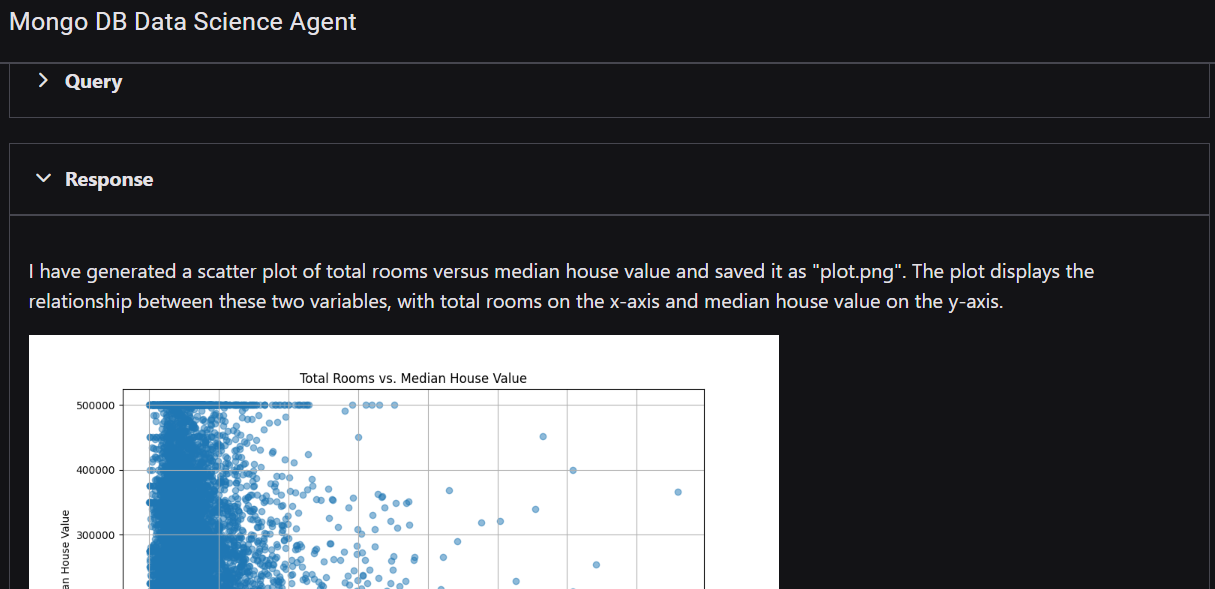Click the Mongo DB Data Science Agent title
Screen dimensions: 1215x589
point(182,21)
